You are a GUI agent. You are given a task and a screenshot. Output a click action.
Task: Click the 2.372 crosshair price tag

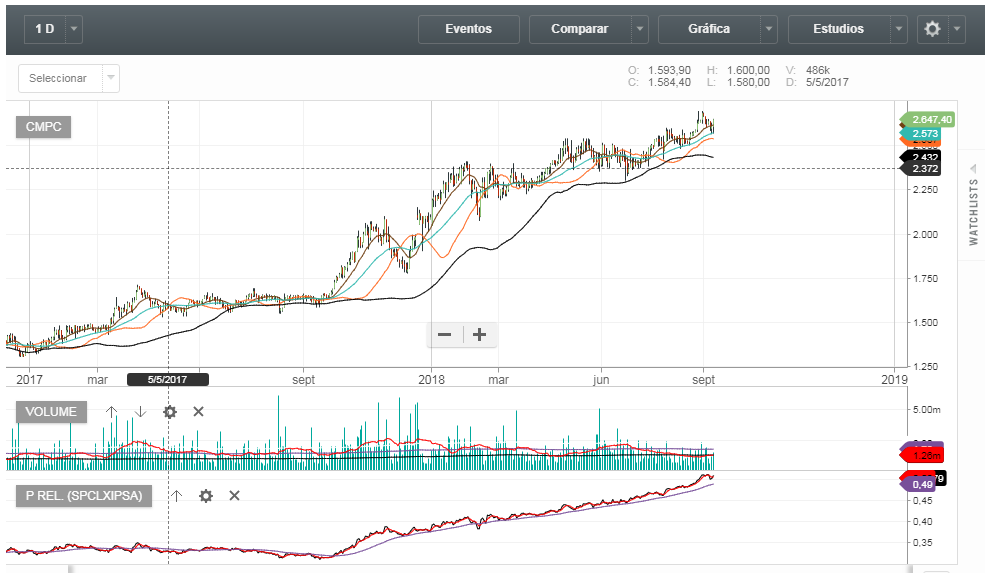click(921, 168)
